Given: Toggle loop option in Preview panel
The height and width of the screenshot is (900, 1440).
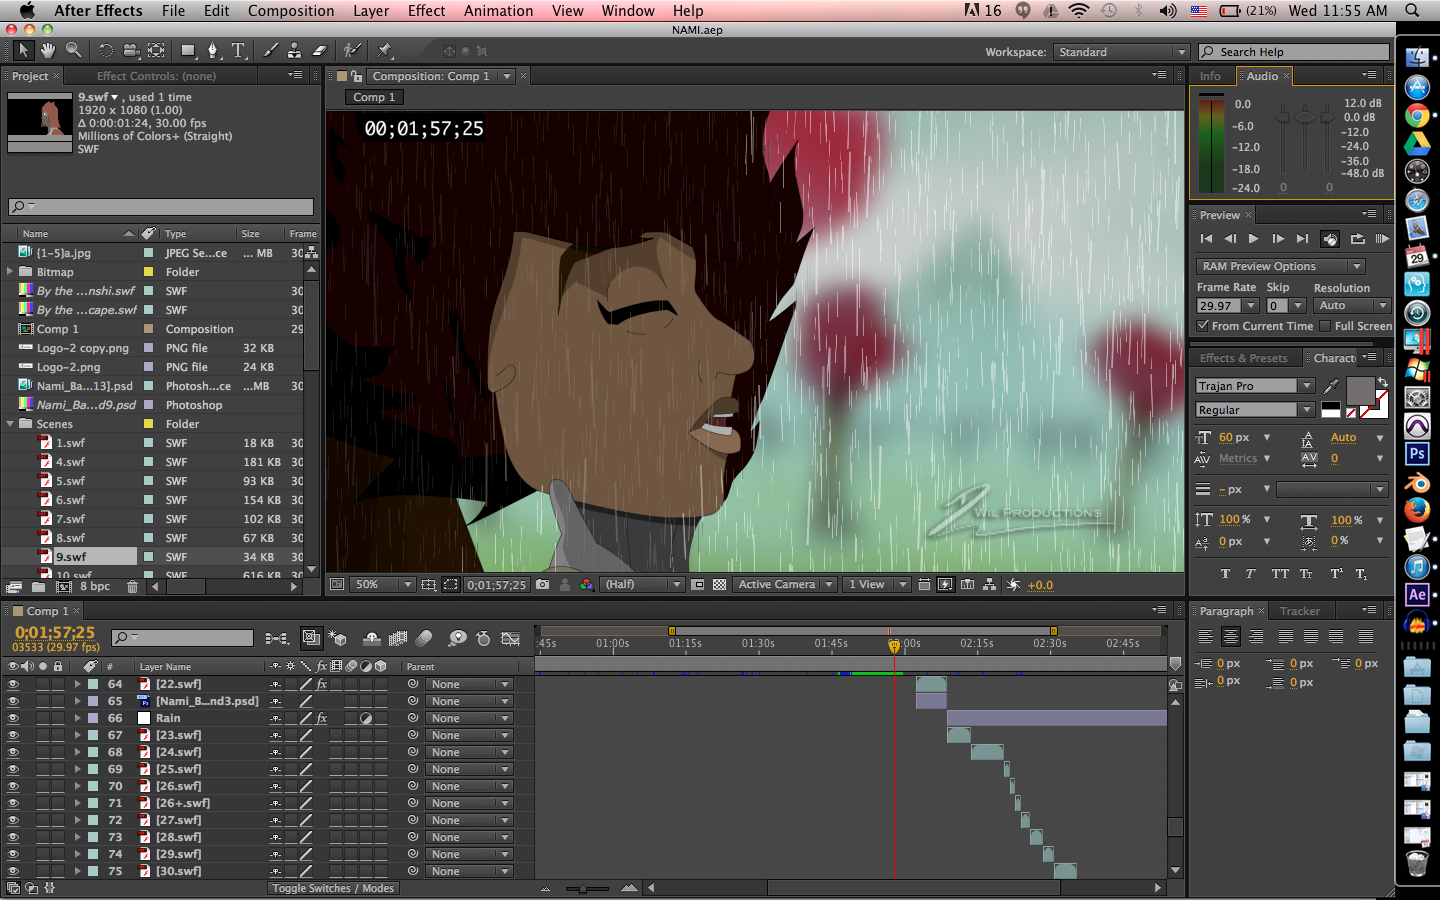Looking at the screenshot, I should 1357,239.
